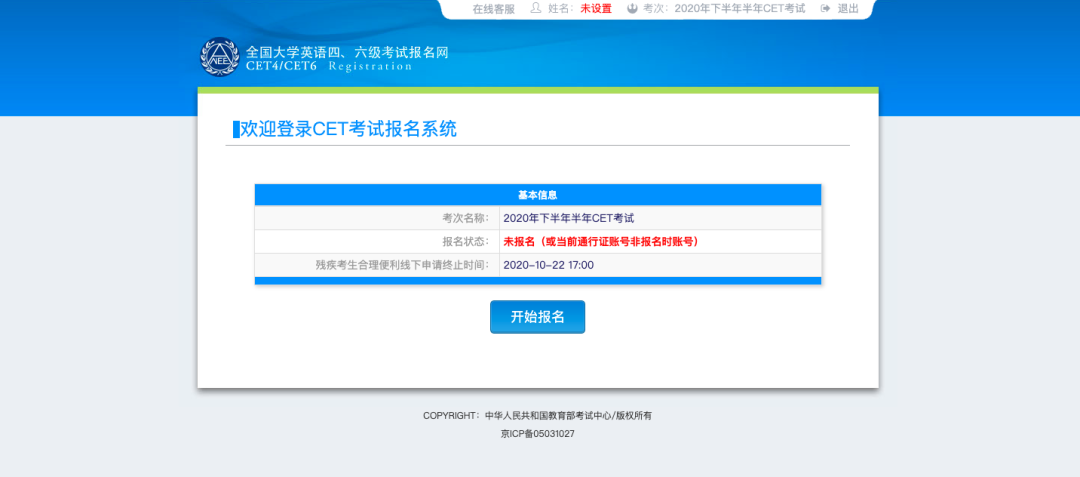The width and height of the screenshot is (1080, 477).
Task: Open the 在线客服 online support link
Action: click(493, 9)
